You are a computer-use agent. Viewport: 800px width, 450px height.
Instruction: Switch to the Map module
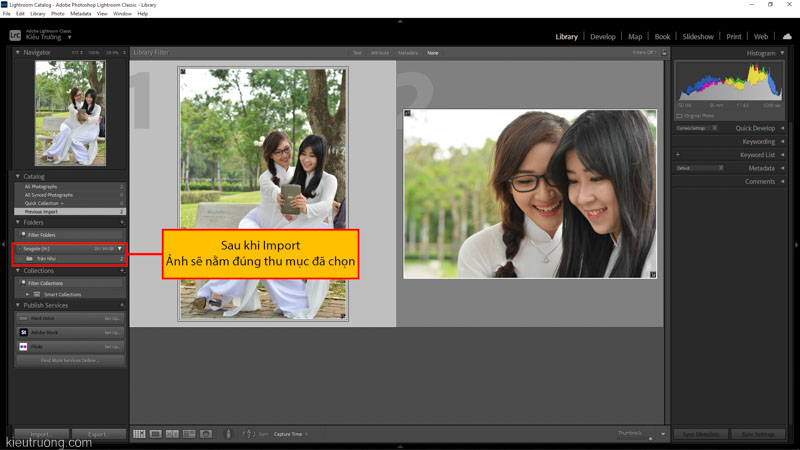click(635, 36)
